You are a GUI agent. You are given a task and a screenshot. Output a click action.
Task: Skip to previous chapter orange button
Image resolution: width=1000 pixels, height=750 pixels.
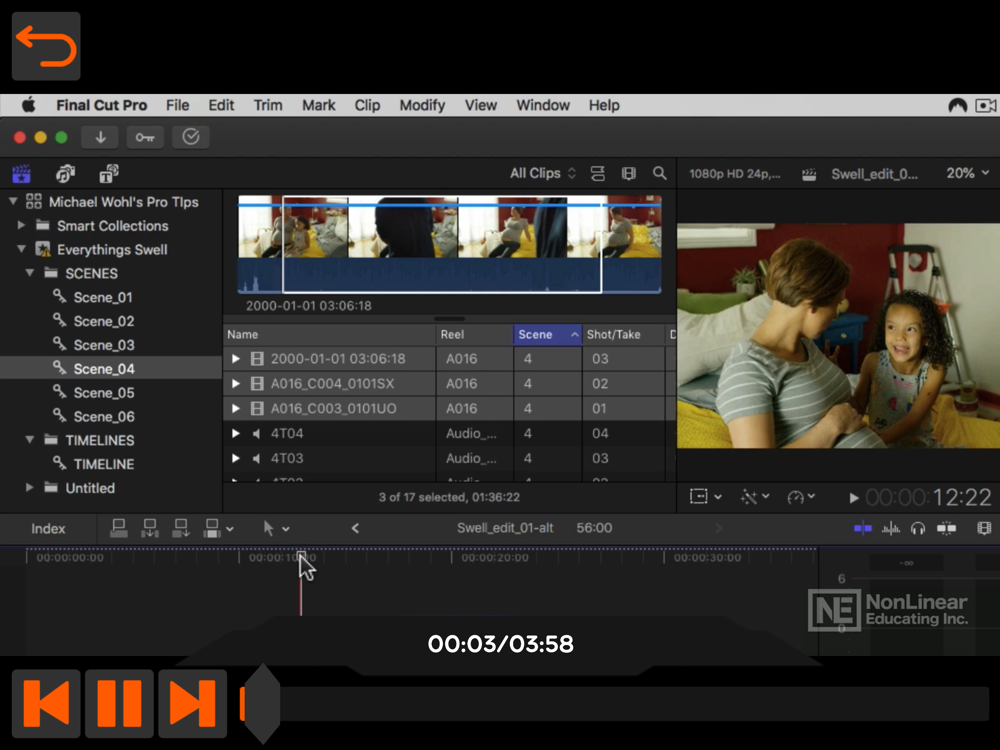click(46, 703)
